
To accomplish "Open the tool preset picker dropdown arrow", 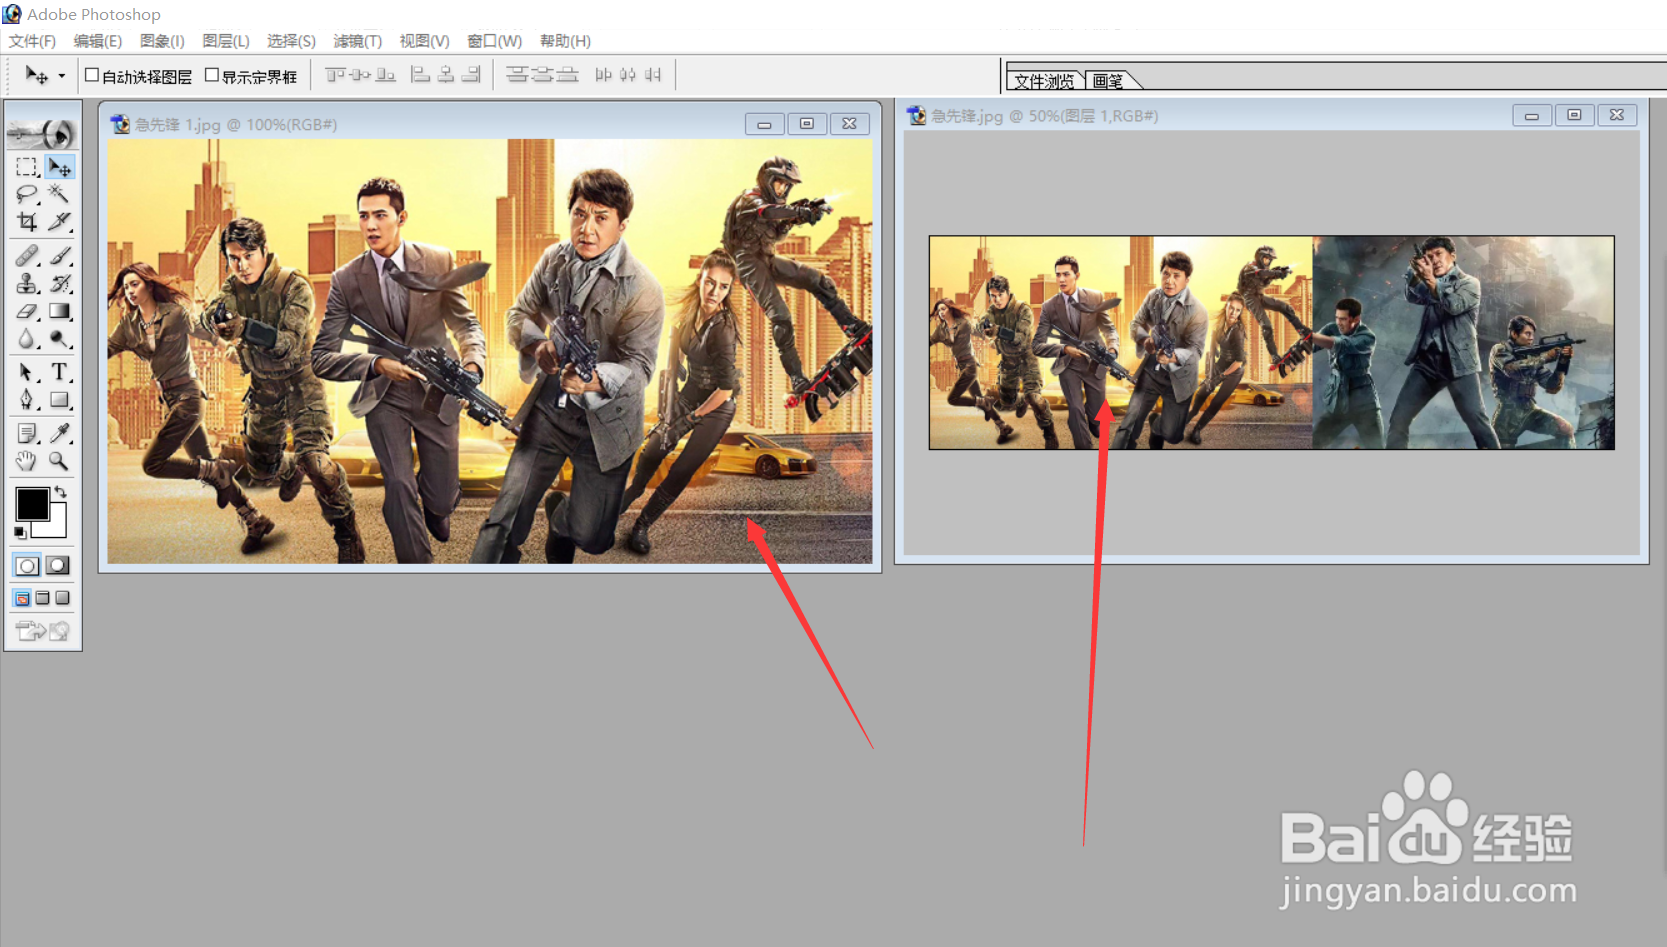I will [x=62, y=76].
